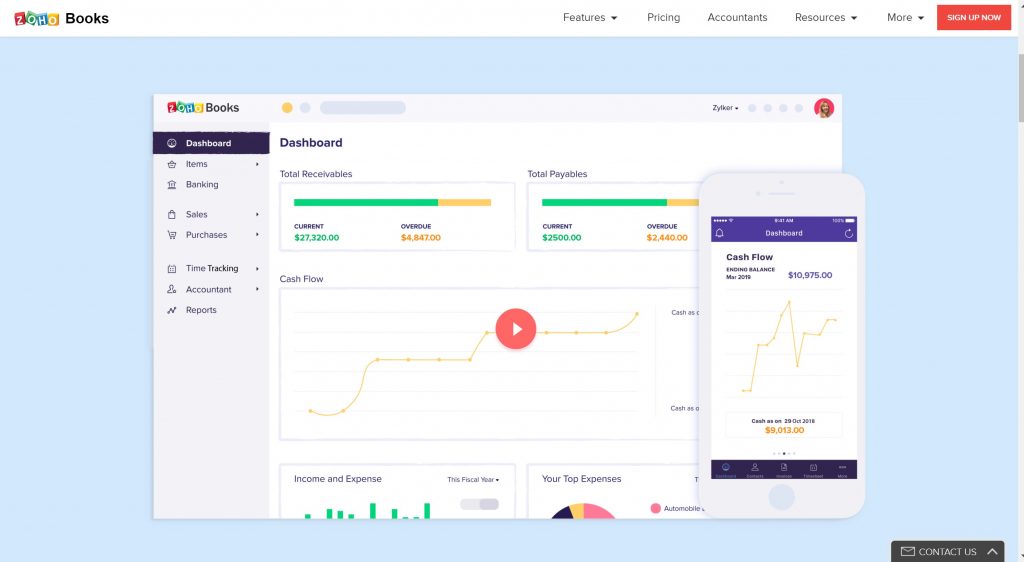Viewport: 1024px width, 562px height.
Task: Click the grey search bar placeholder
Action: coord(362,108)
